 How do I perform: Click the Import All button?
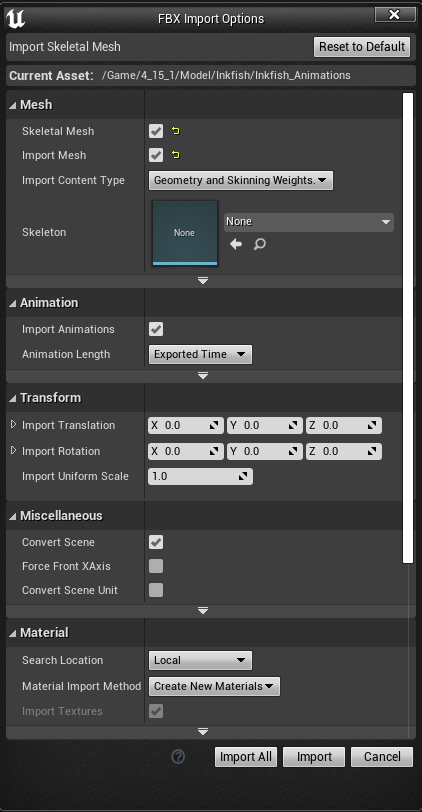click(x=246, y=757)
